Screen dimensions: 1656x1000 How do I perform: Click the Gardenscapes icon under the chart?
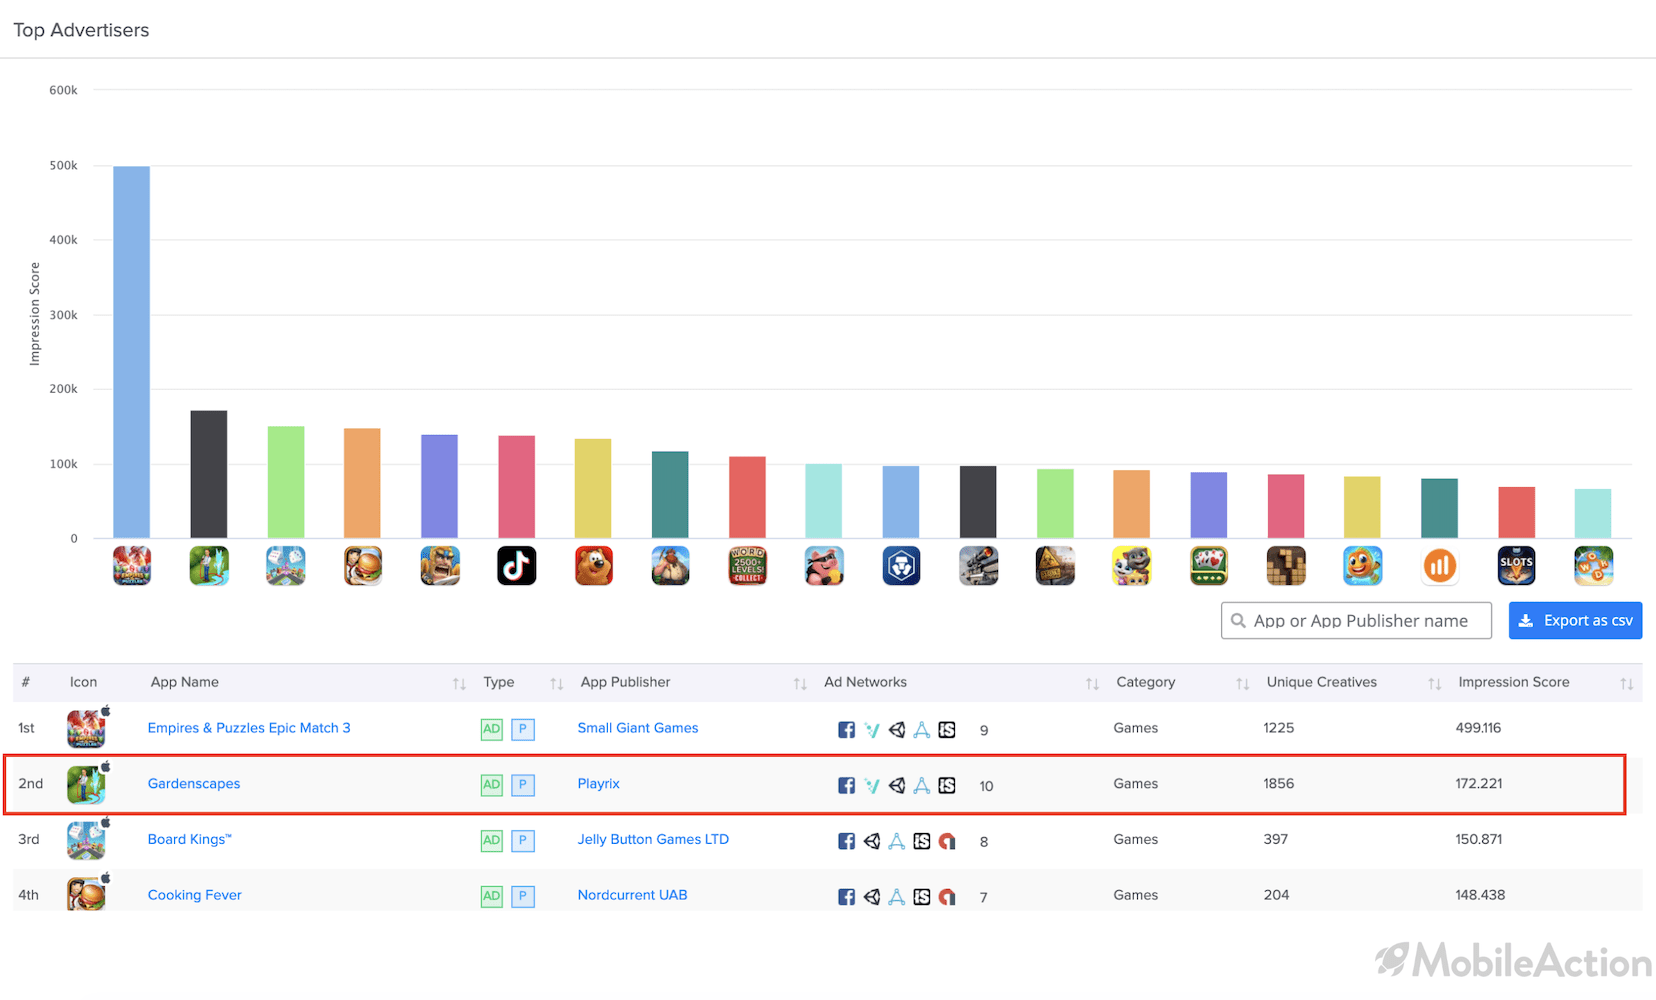tap(208, 566)
